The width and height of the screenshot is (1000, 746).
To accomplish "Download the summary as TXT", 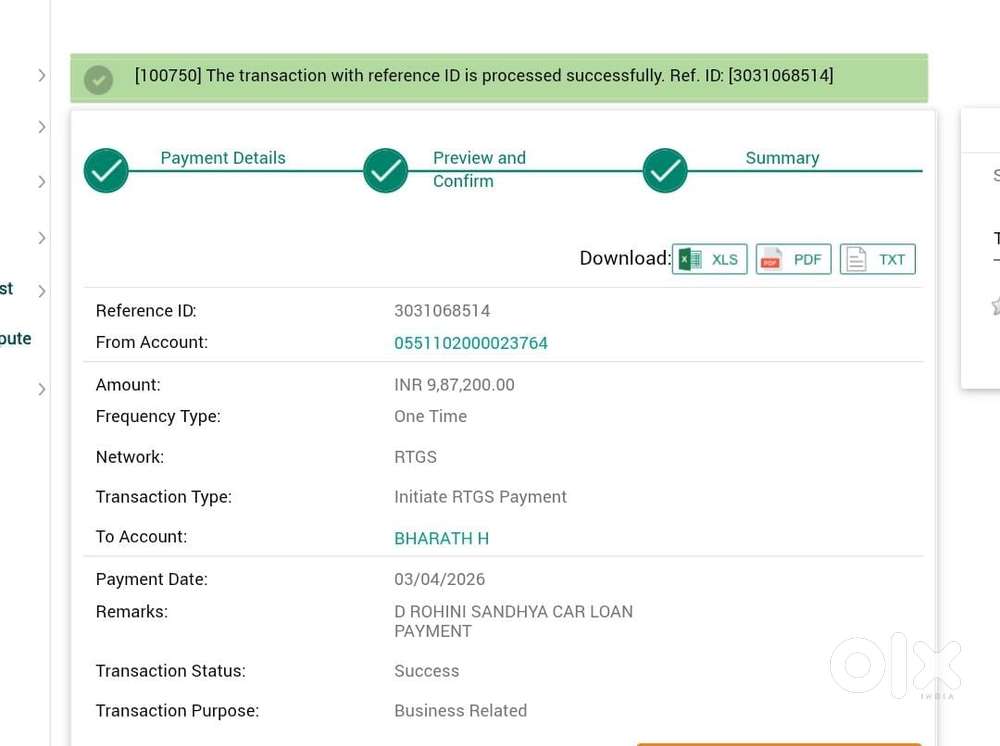I will (x=877, y=259).
